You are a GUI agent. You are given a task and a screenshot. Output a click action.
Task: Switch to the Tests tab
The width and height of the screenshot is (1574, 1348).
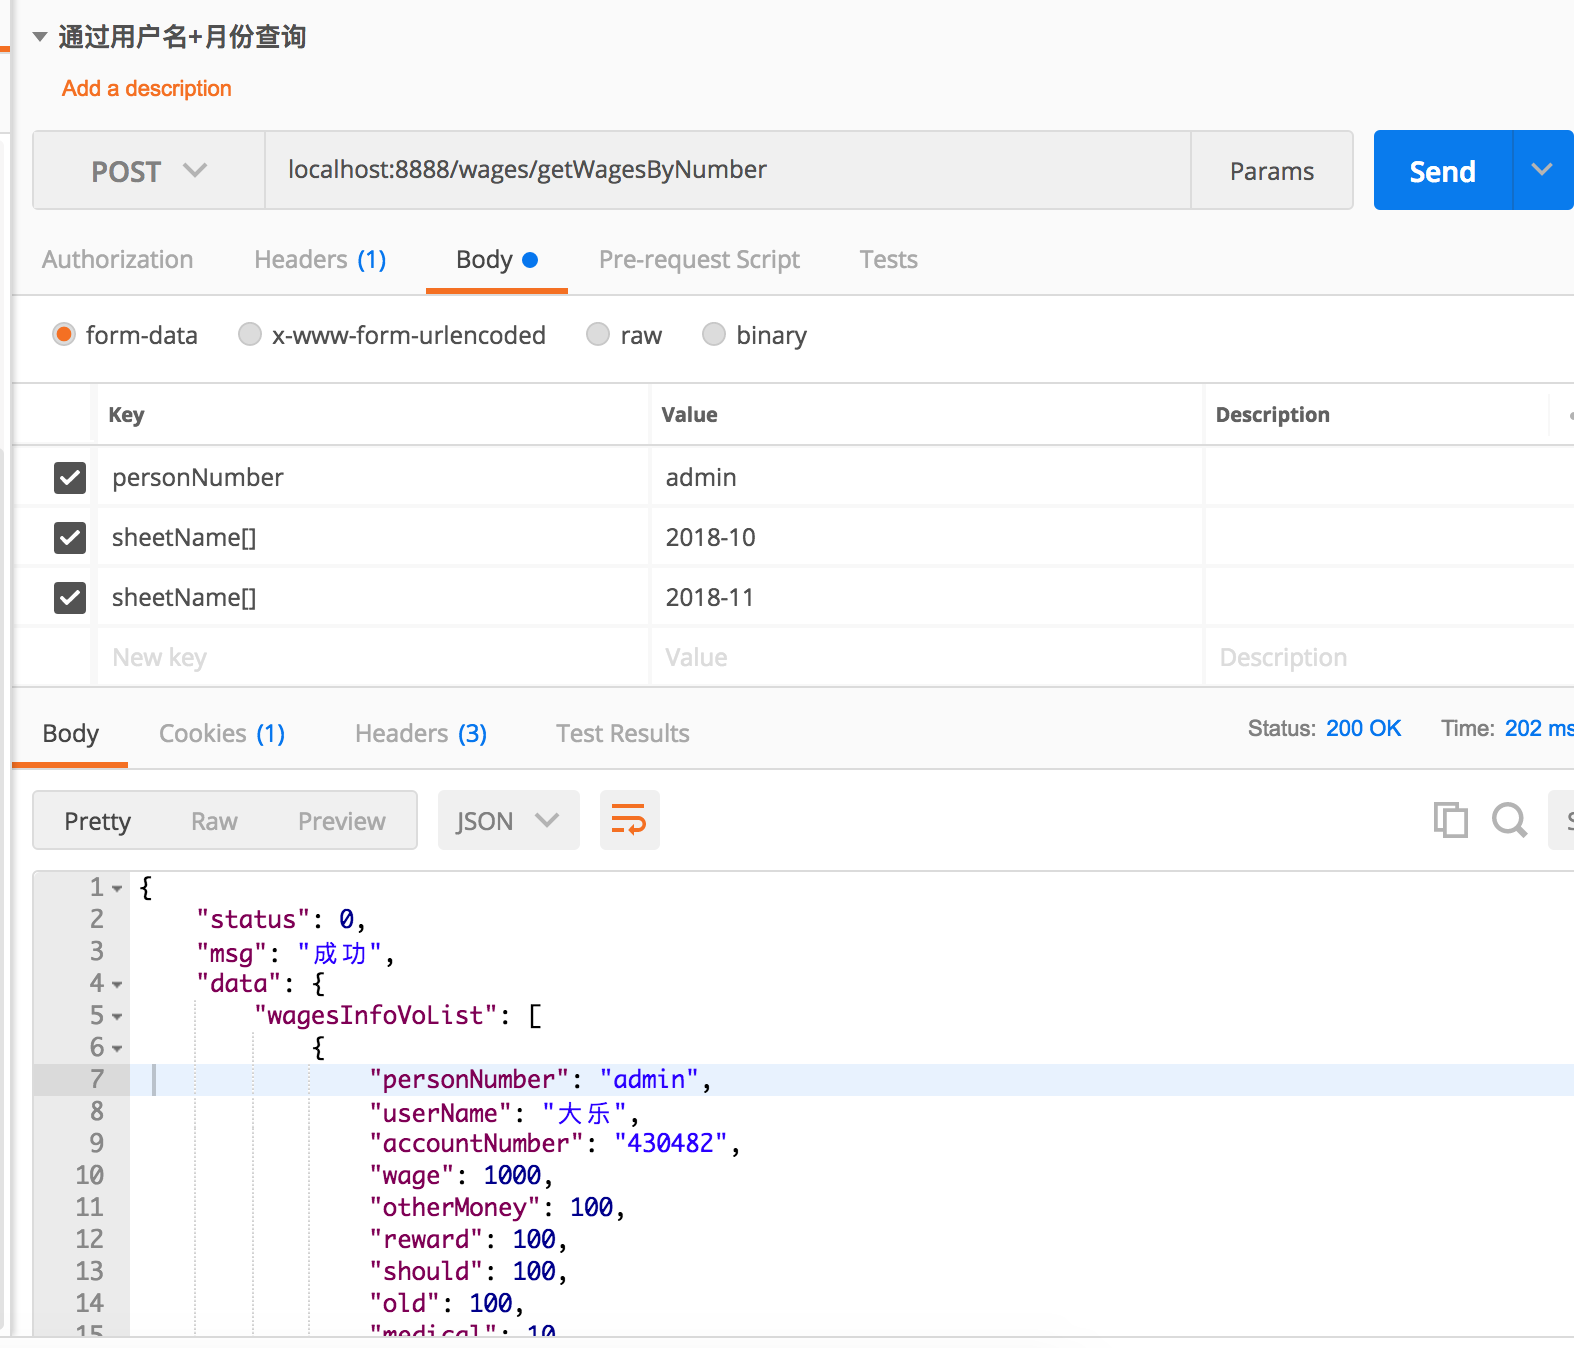pos(888,259)
